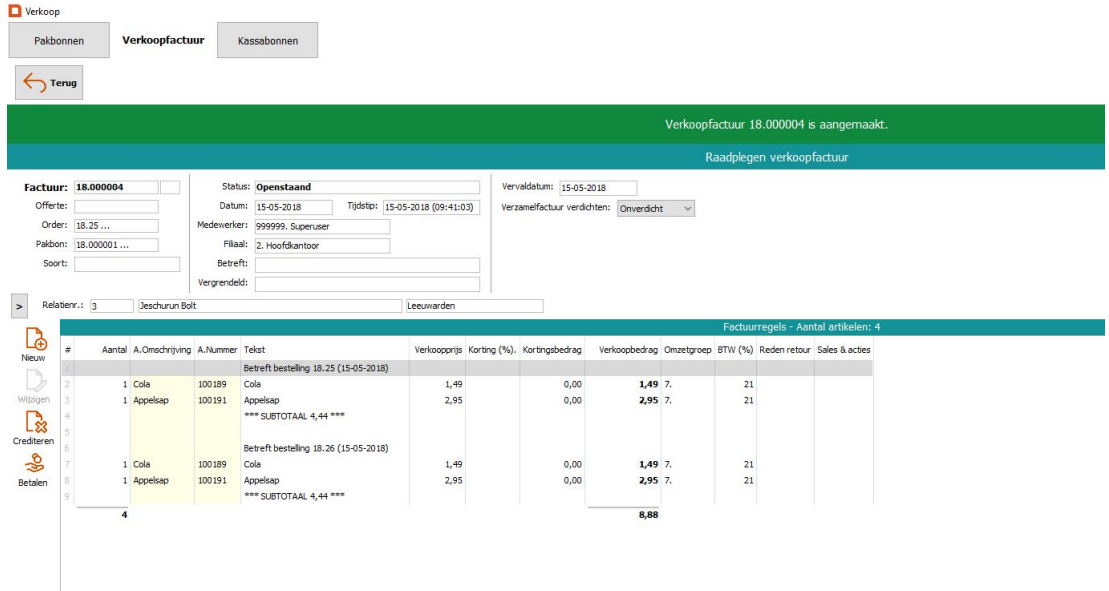Click the Terug back arrow button
This screenshot has width=1109, height=591.
tap(49, 83)
